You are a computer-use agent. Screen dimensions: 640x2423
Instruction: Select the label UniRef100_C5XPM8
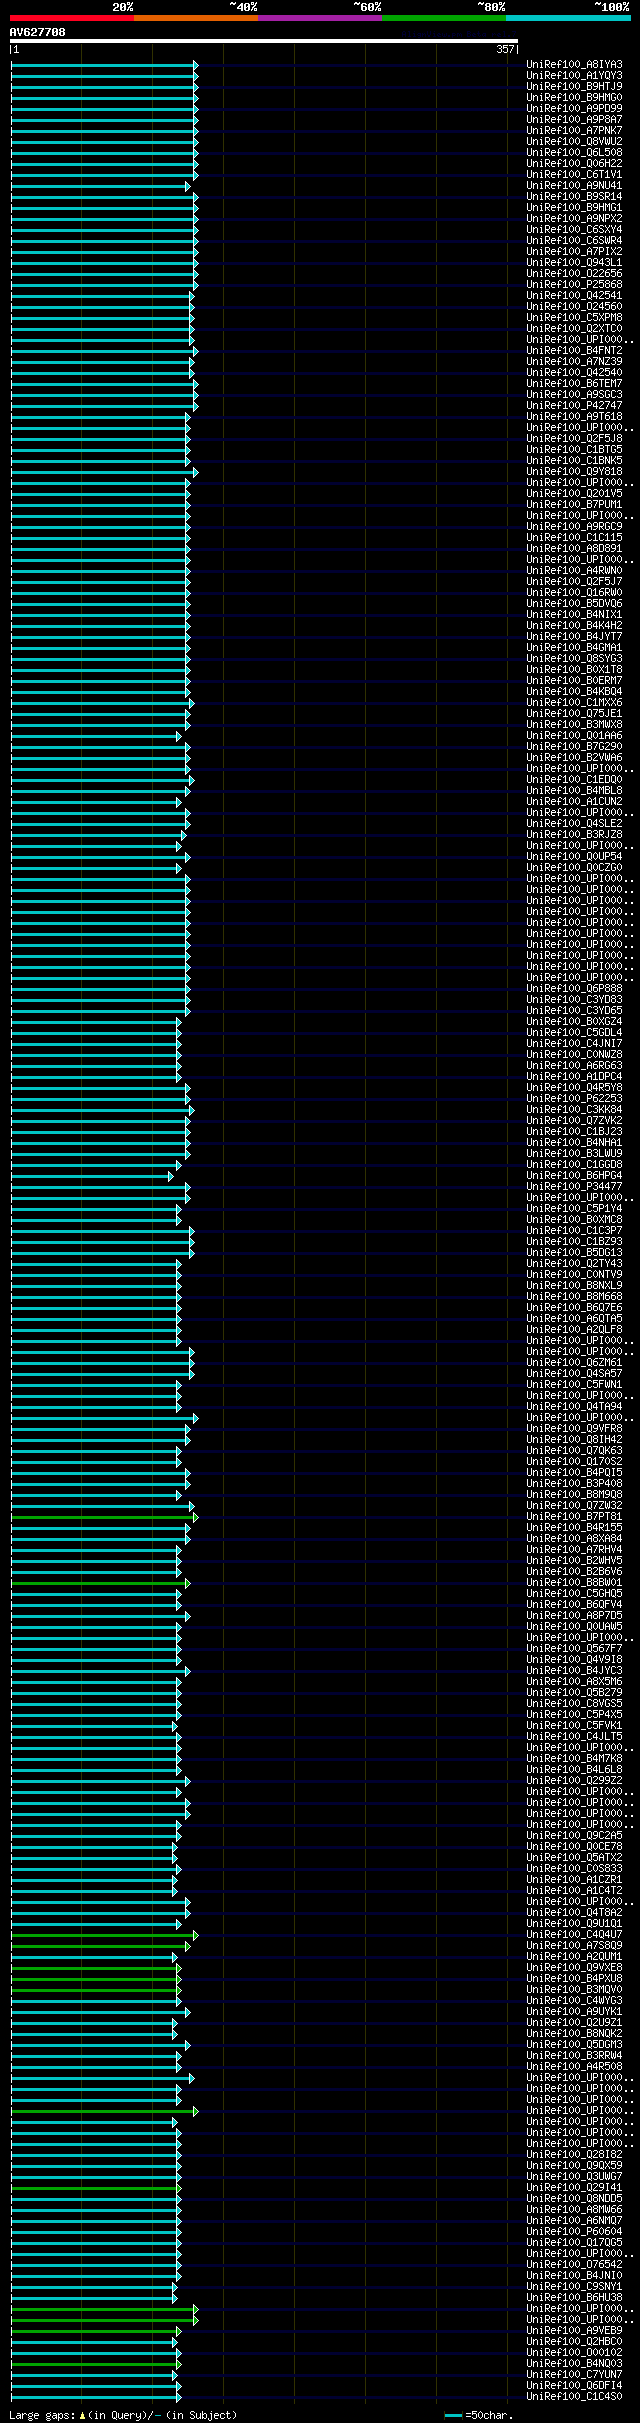pyautogui.click(x=574, y=318)
